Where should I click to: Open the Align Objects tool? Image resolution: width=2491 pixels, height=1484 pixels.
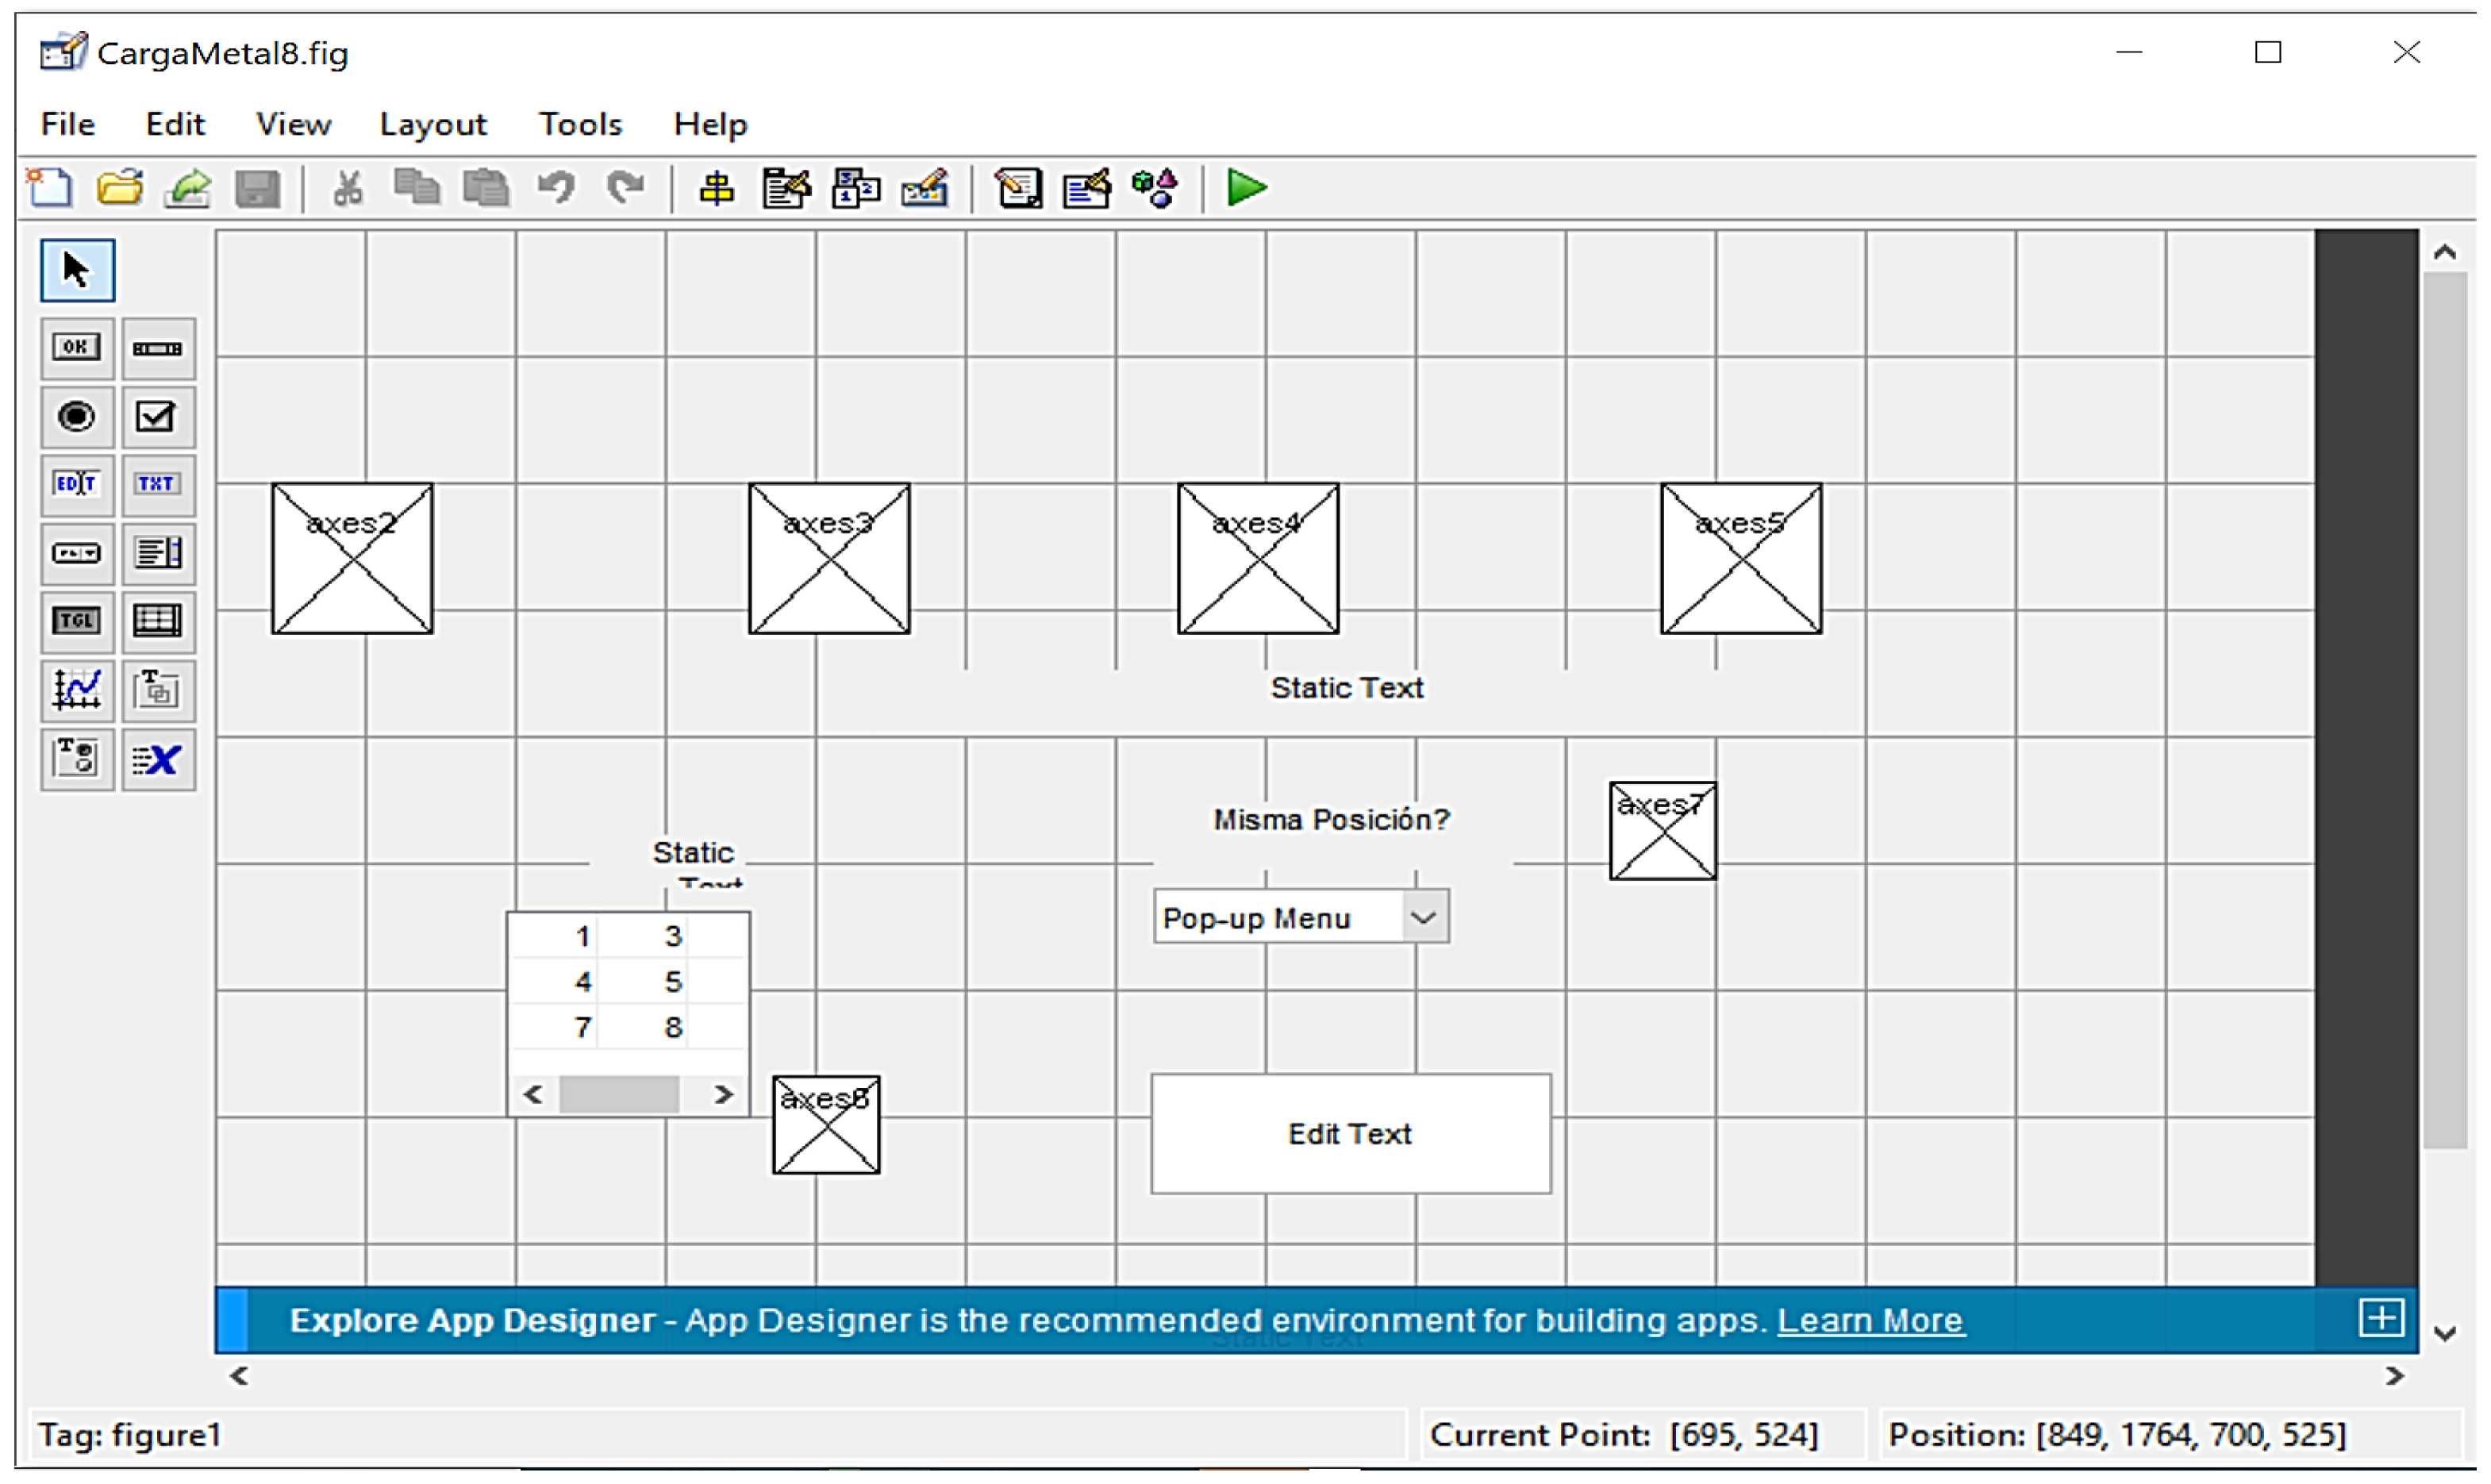coord(716,188)
